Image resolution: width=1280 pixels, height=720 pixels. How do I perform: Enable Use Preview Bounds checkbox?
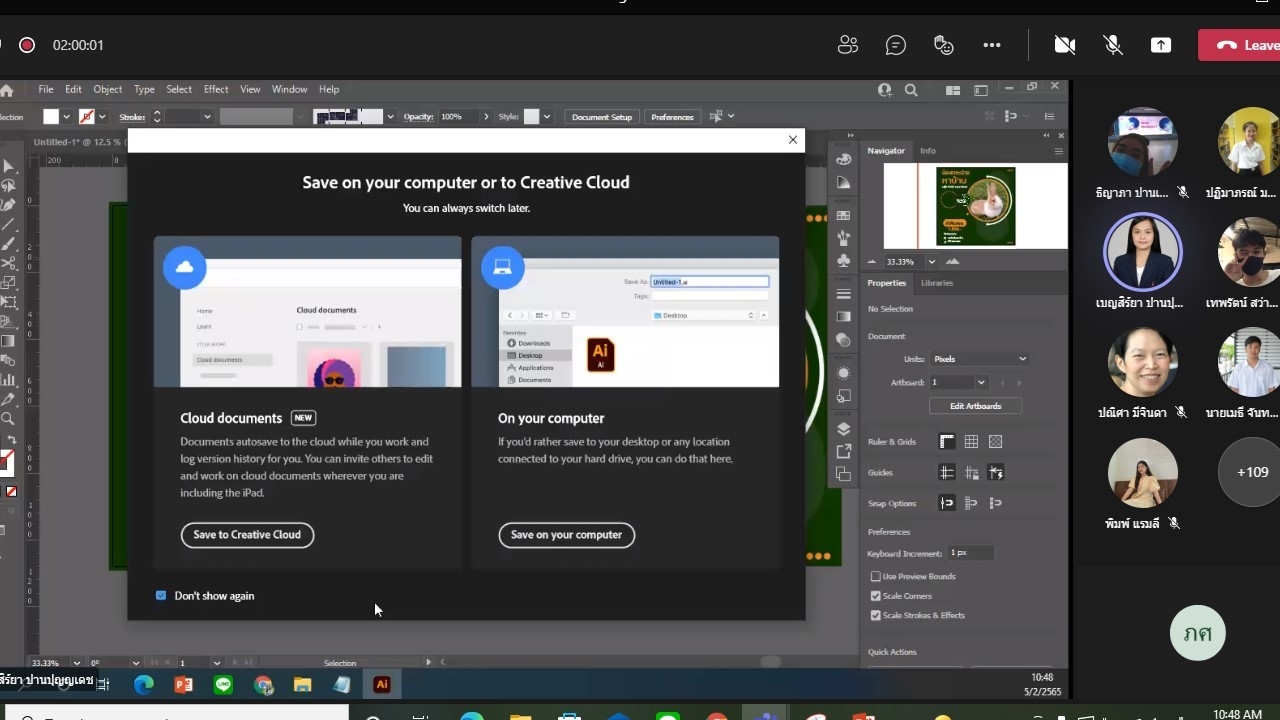coord(876,577)
